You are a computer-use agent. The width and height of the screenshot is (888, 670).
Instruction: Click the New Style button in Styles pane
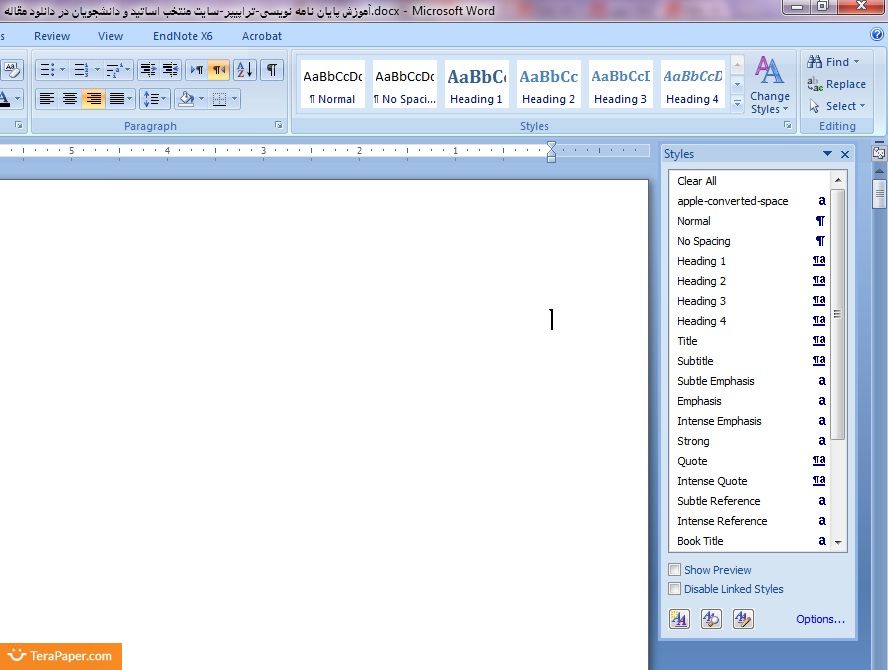679,619
